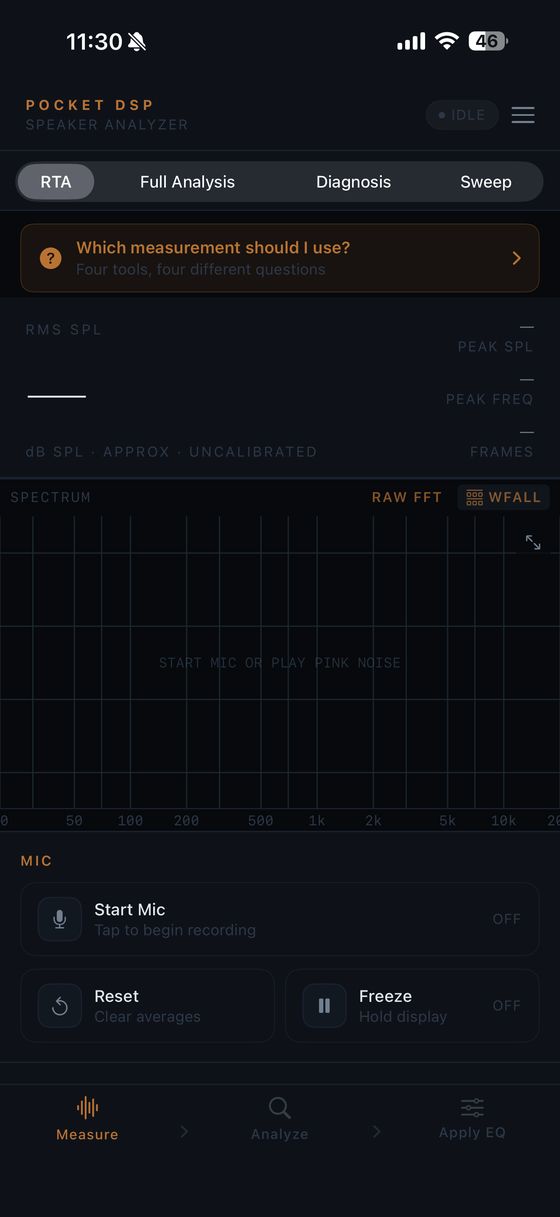Tap the microphone icon

pos(60,919)
